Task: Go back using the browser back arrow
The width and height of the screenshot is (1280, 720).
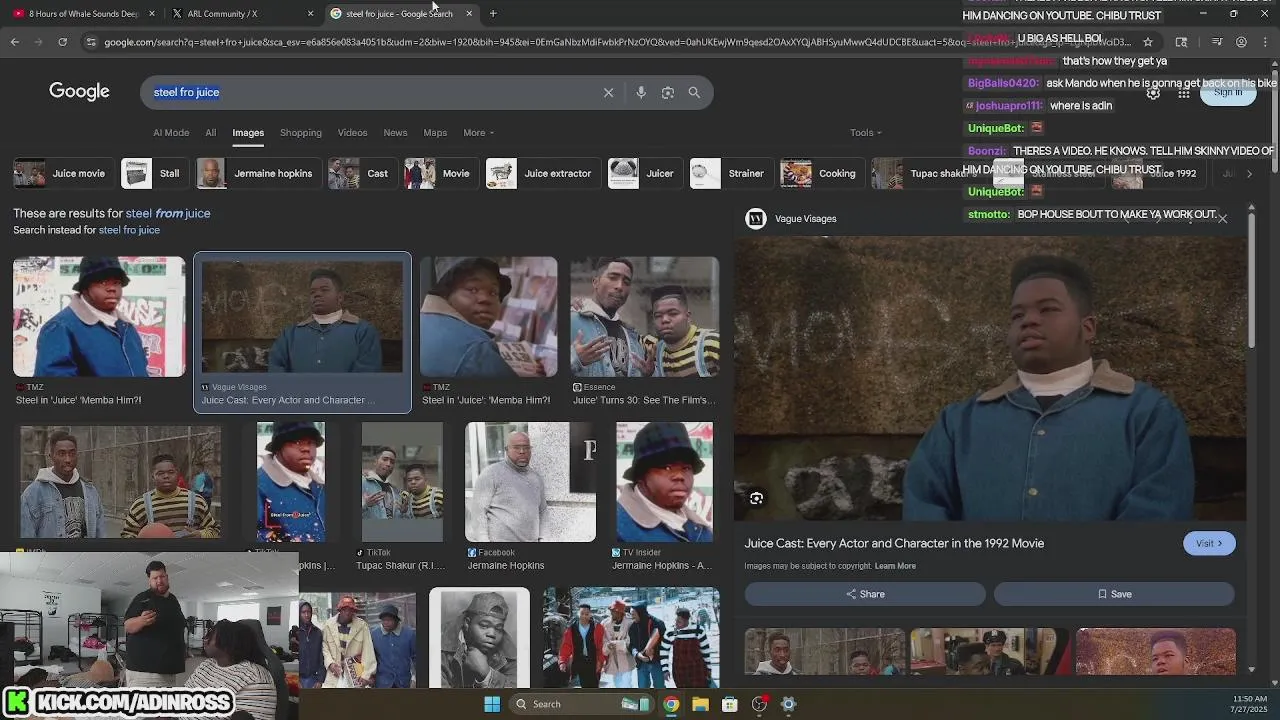Action: [x=14, y=42]
